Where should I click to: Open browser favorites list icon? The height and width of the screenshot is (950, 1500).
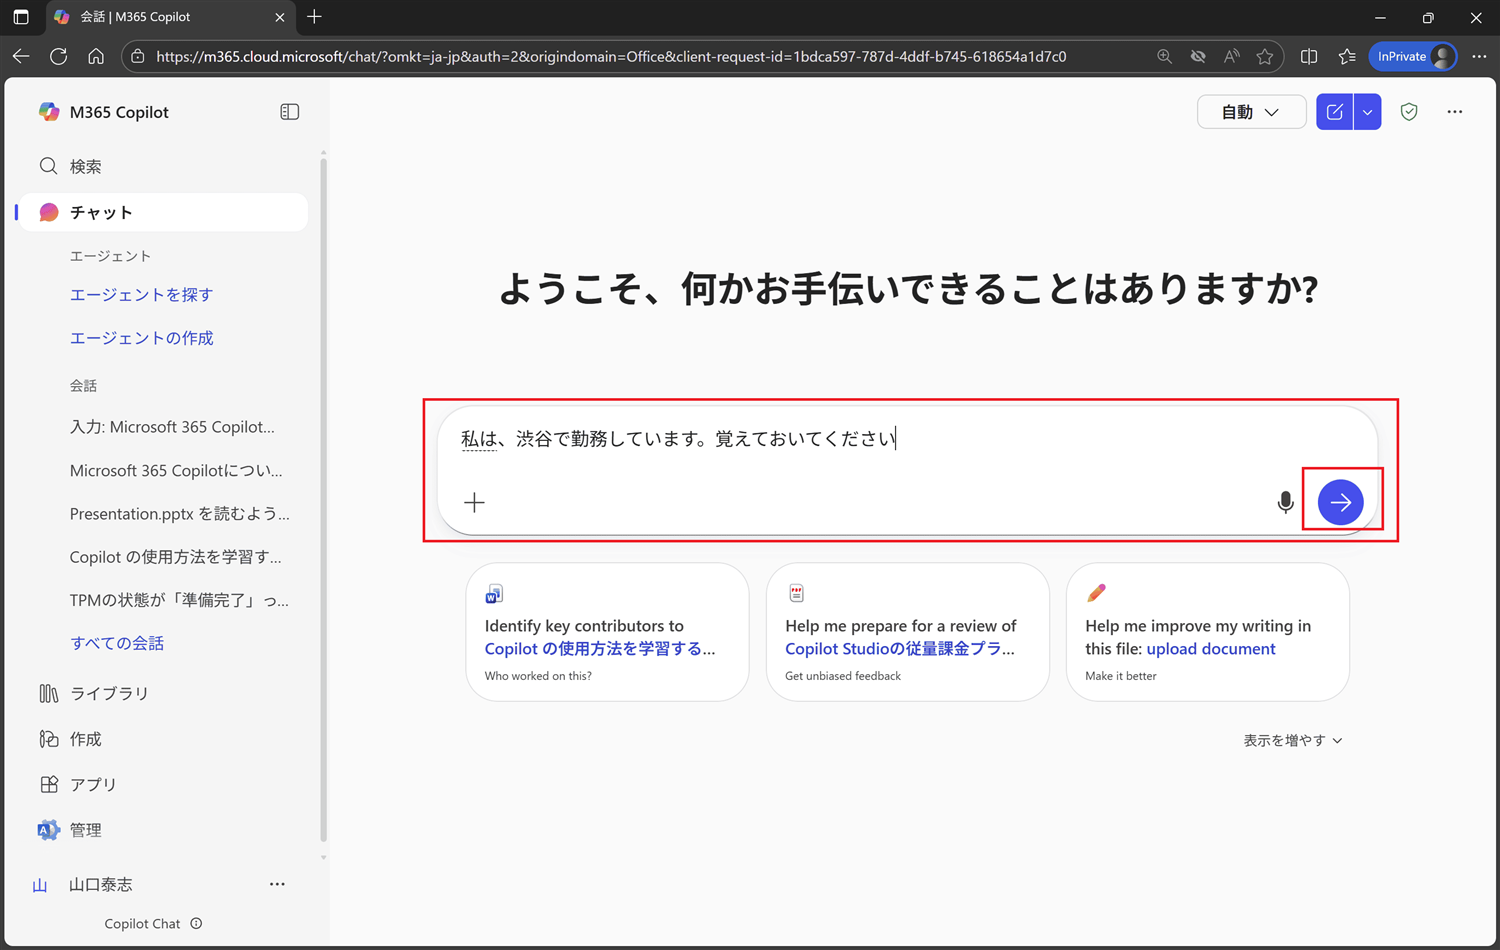1347,57
